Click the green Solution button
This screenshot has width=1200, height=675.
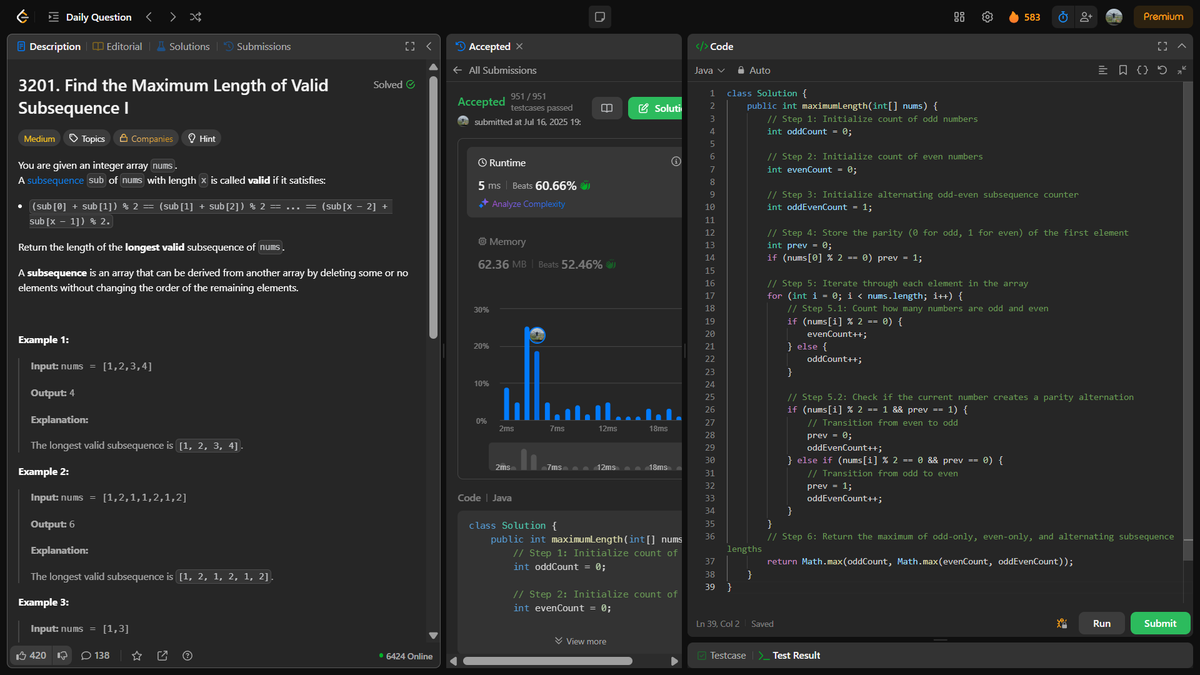click(x=655, y=107)
